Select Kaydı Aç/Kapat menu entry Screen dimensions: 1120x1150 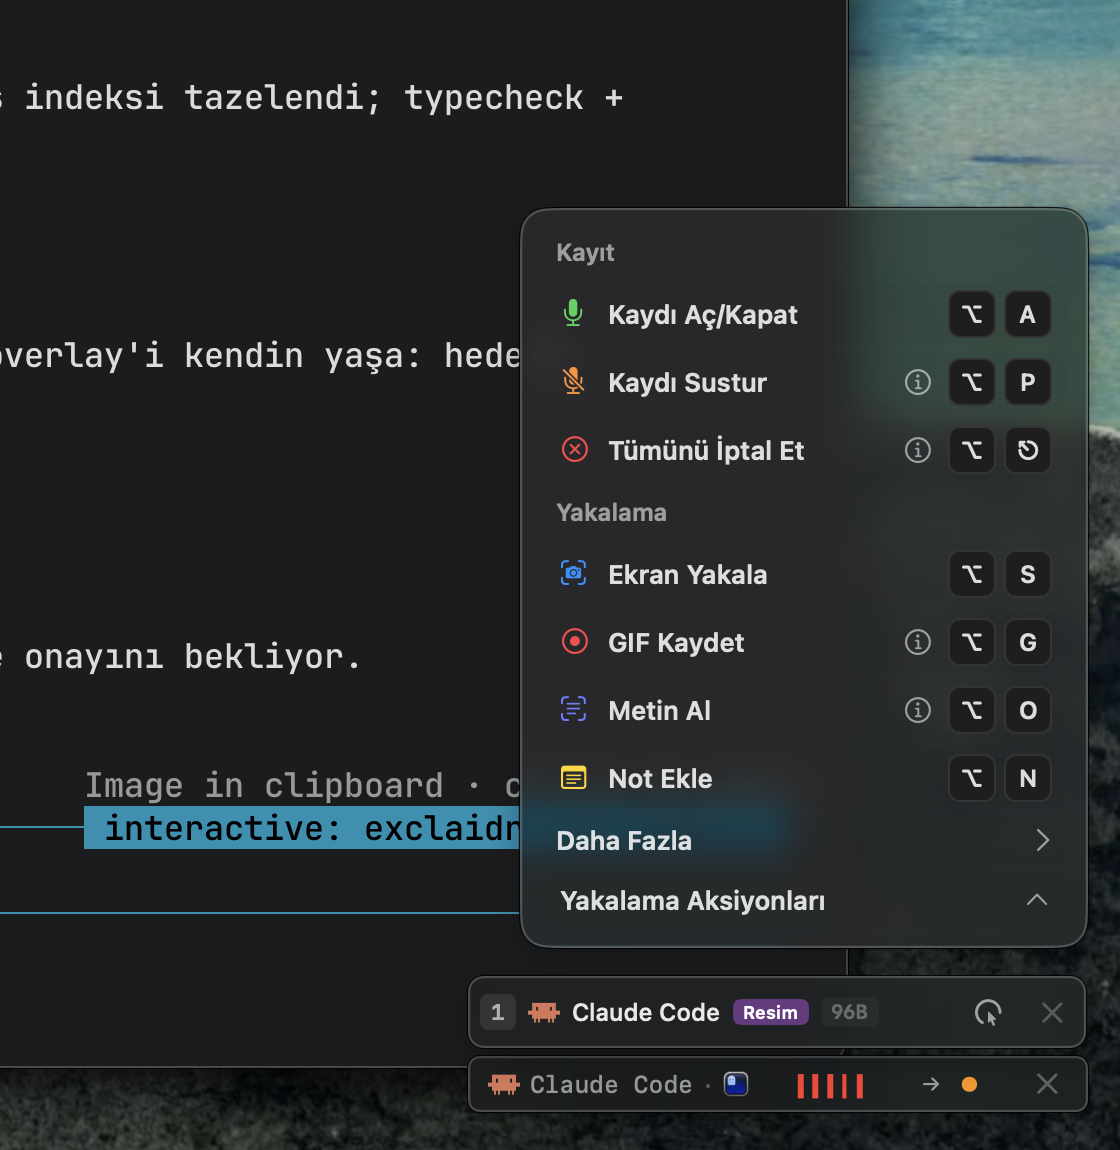point(804,314)
